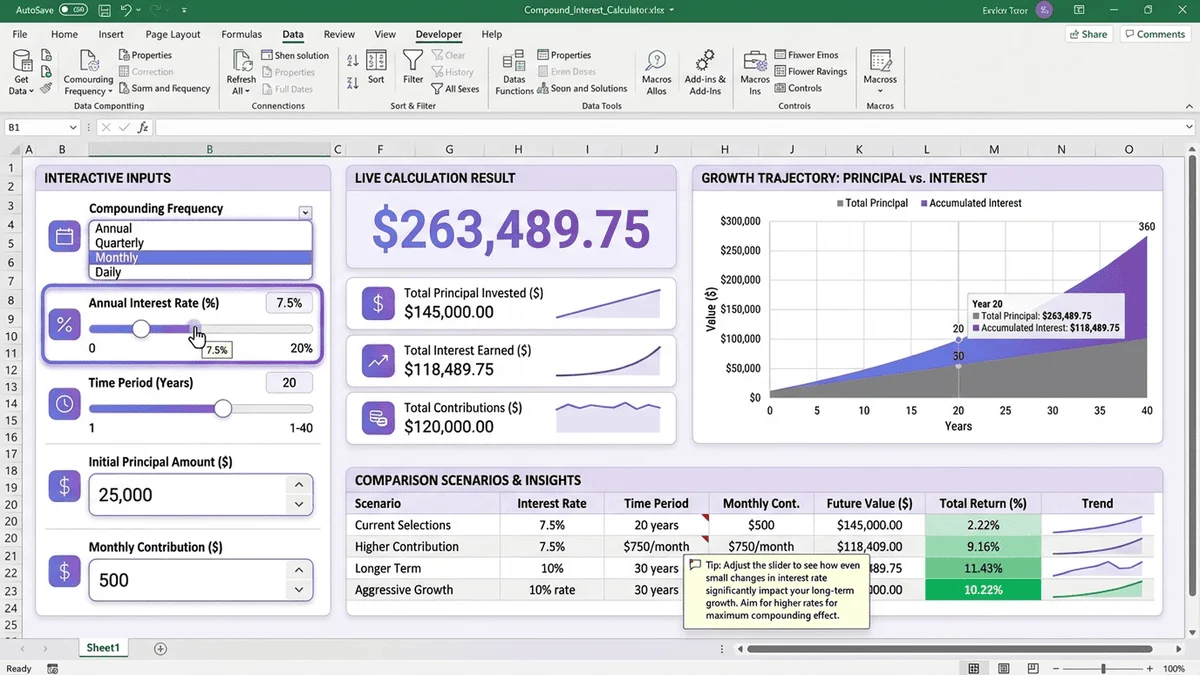Open the Comments button
The image size is (1200, 675).
point(1153,34)
